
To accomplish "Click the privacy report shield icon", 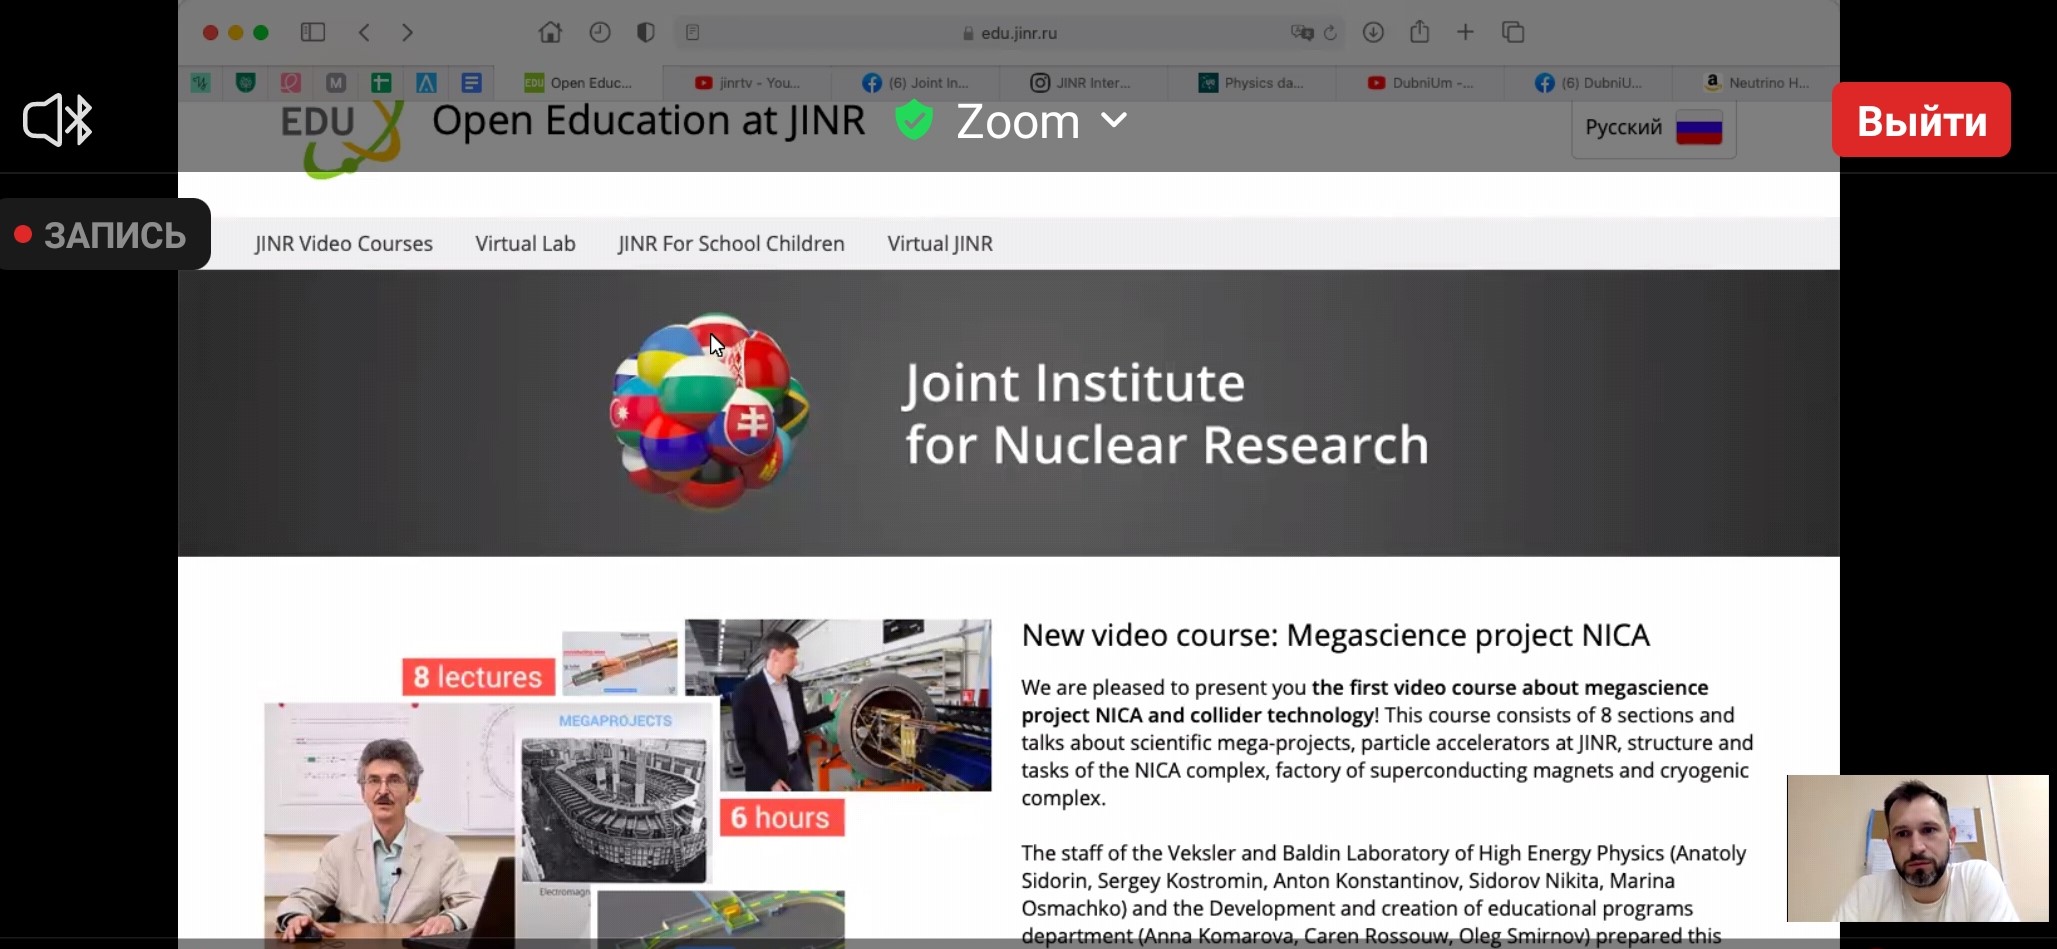I will pyautogui.click(x=646, y=33).
